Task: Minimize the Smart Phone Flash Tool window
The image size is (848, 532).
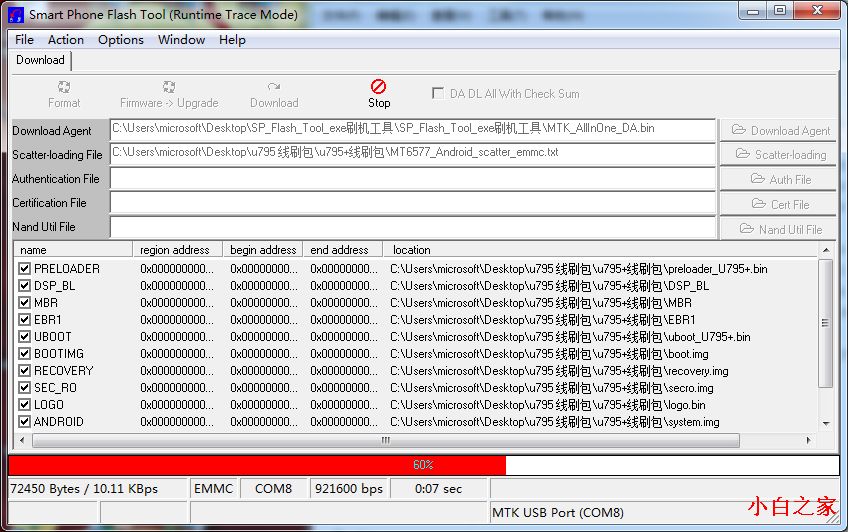Action: [752, 10]
